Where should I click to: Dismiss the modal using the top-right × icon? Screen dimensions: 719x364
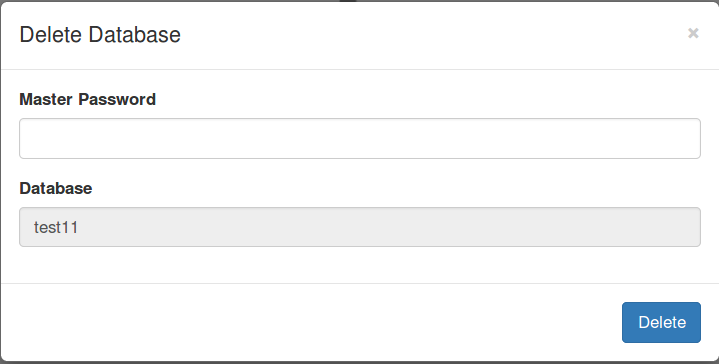693,33
